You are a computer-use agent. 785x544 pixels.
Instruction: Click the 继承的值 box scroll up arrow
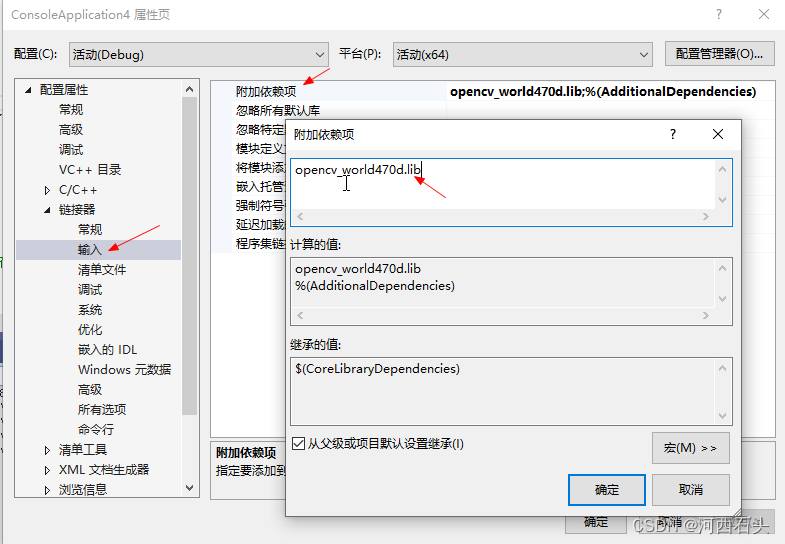[x=722, y=368]
